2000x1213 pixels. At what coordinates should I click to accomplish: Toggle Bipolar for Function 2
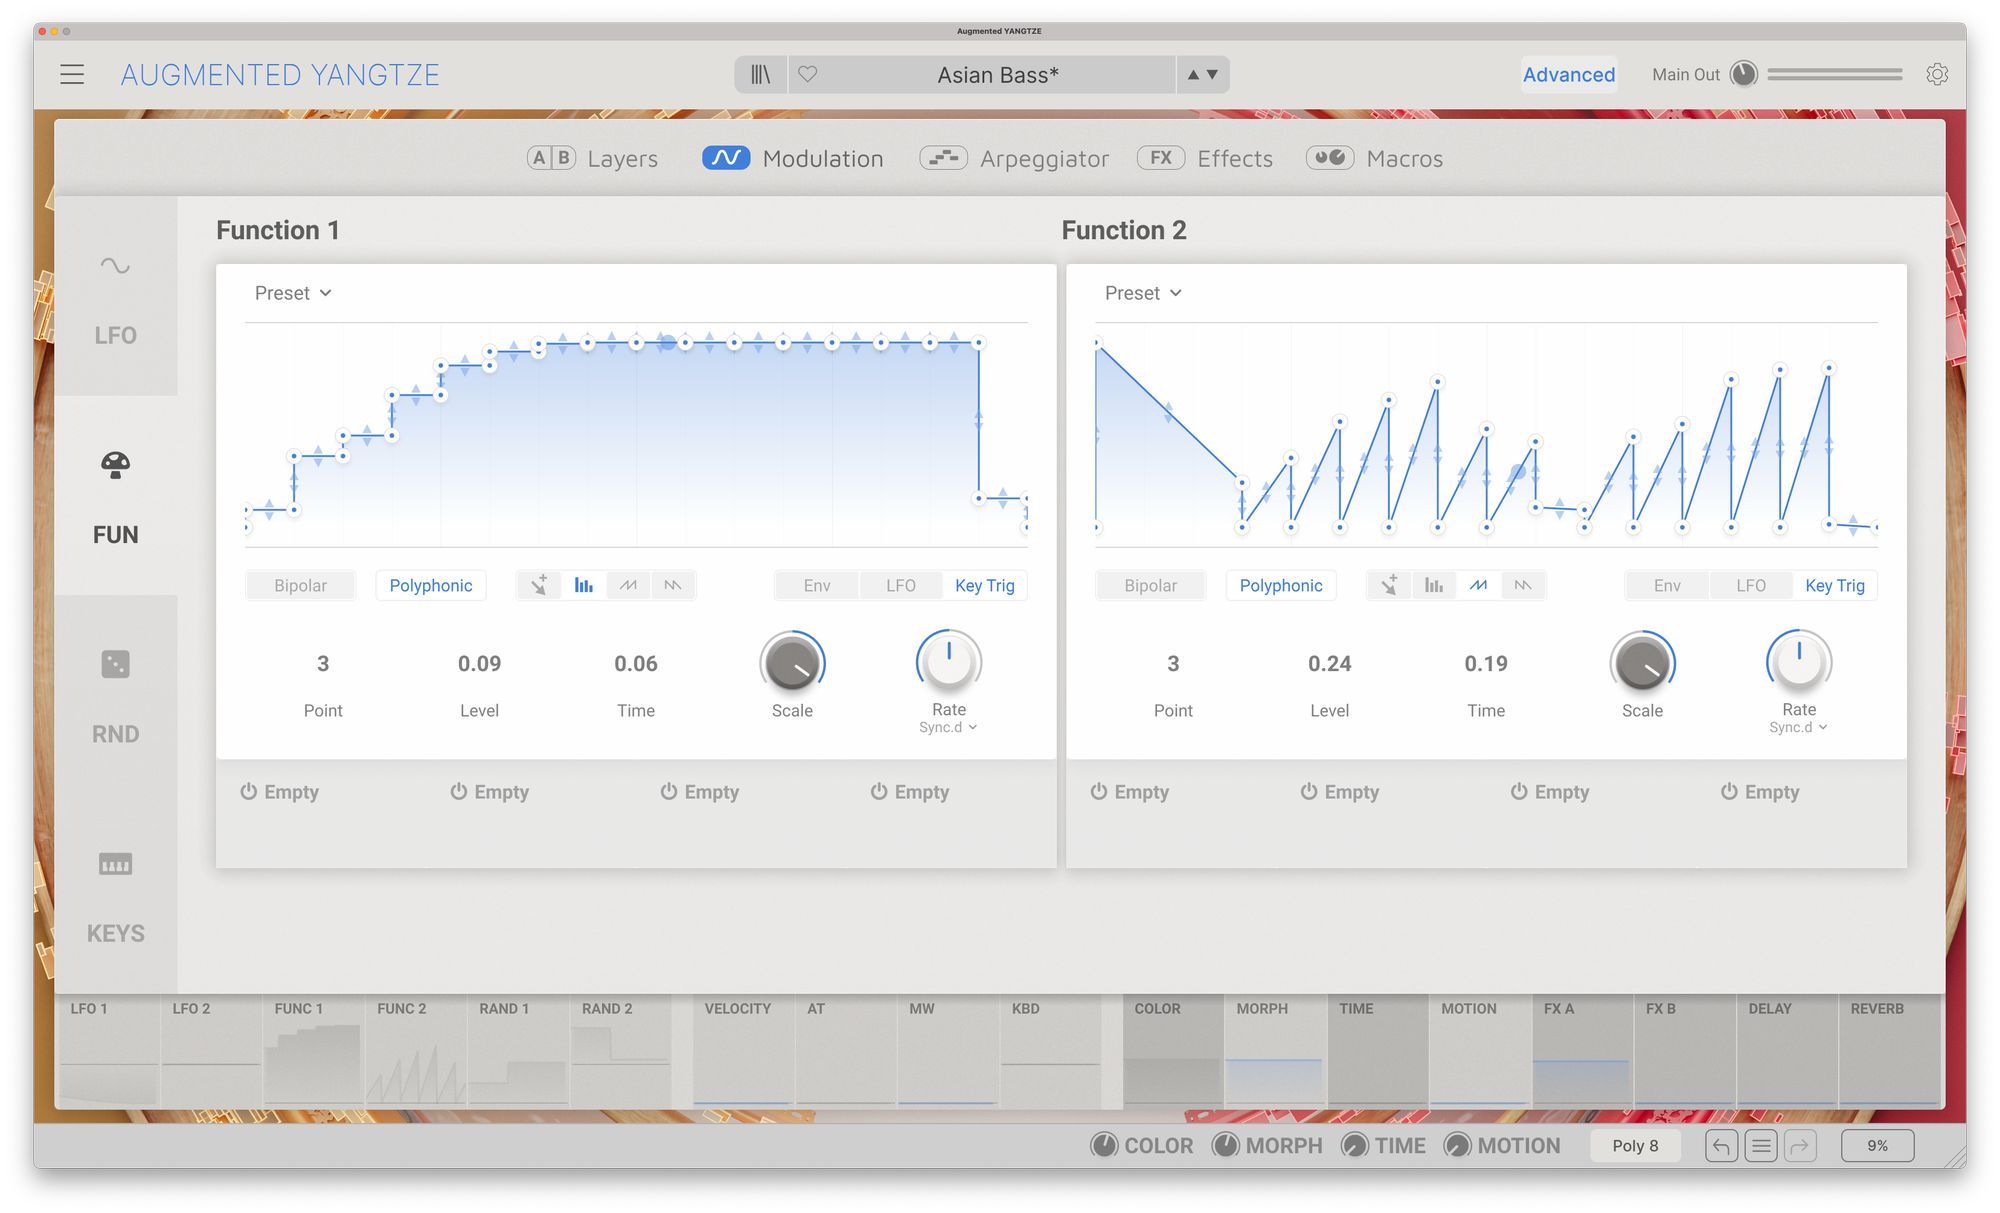click(x=1150, y=585)
